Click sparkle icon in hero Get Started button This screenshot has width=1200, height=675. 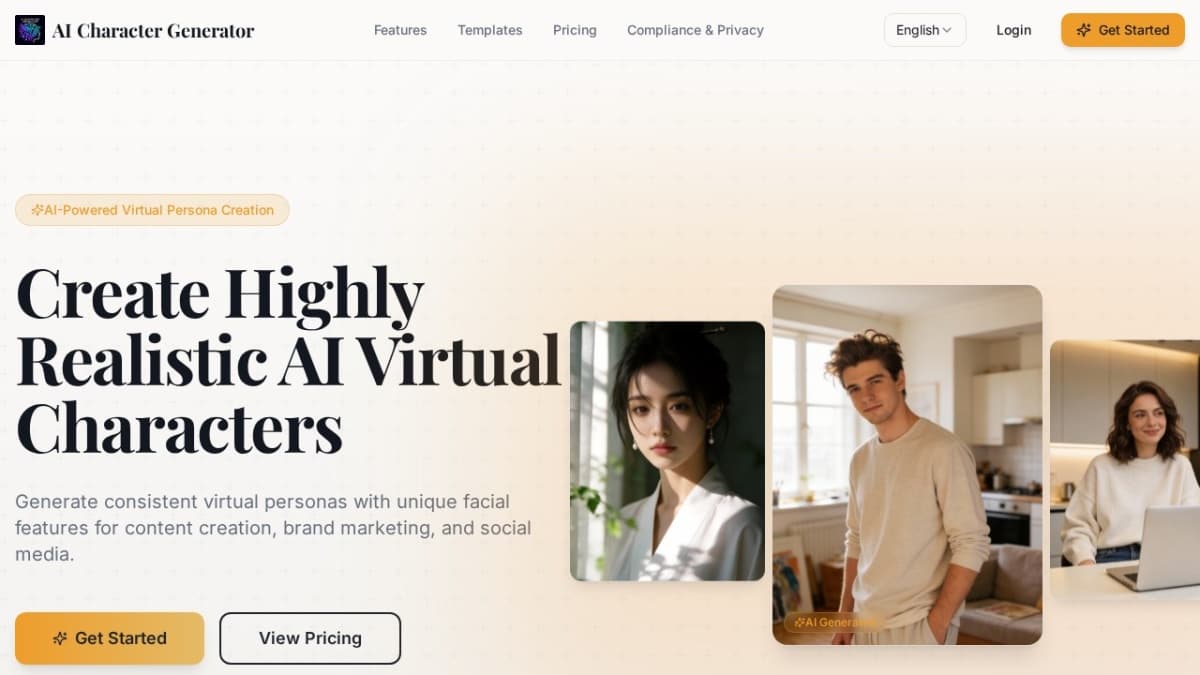tap(60, 638)
